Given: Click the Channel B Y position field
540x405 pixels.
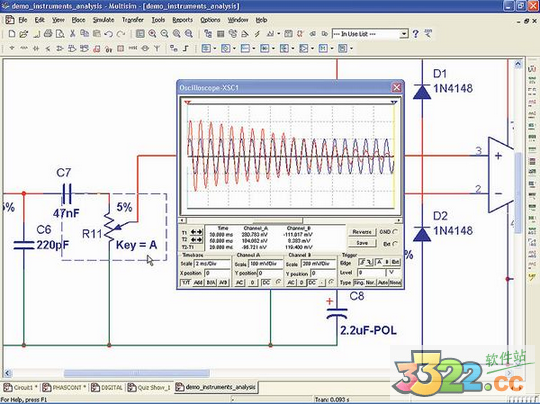Looking at the screenshot, I should click(x=323, y=273).
